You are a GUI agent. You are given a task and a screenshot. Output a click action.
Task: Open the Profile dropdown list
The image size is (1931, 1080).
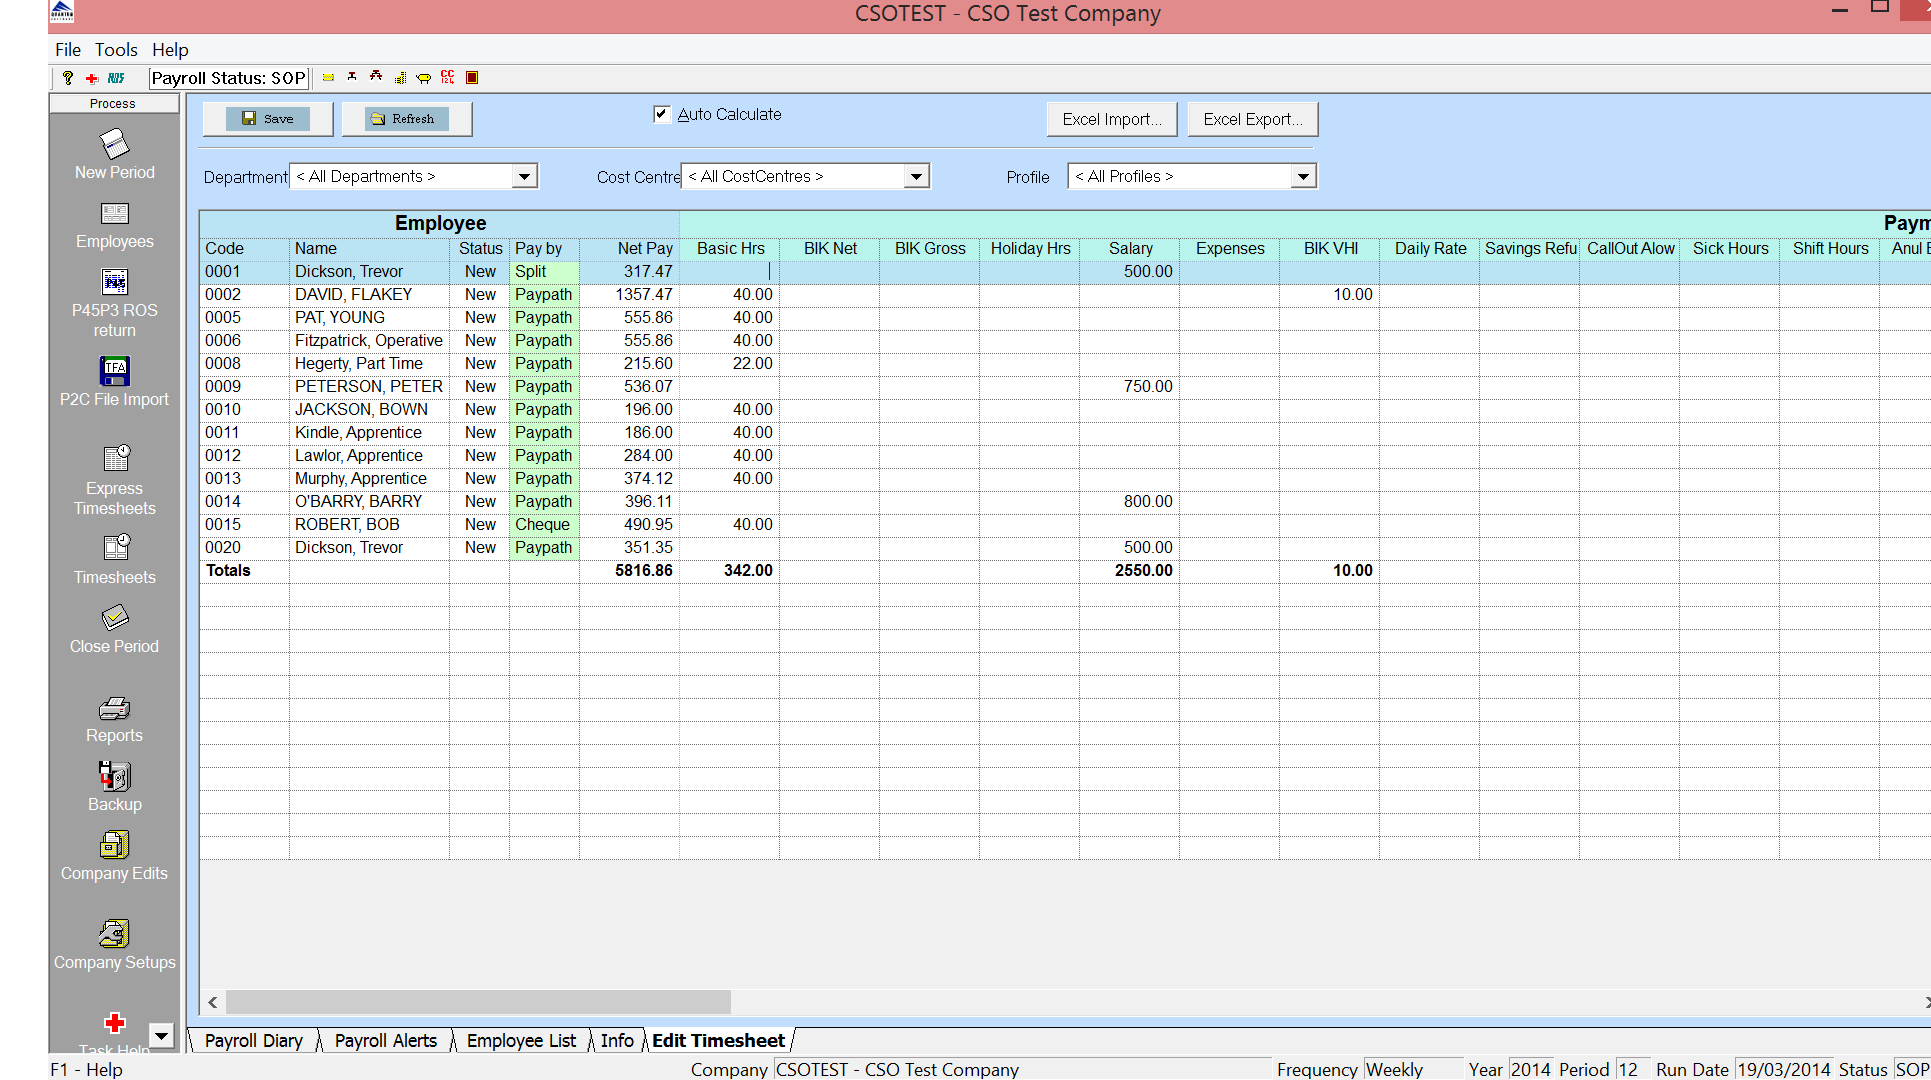[x=1302, y=176]
